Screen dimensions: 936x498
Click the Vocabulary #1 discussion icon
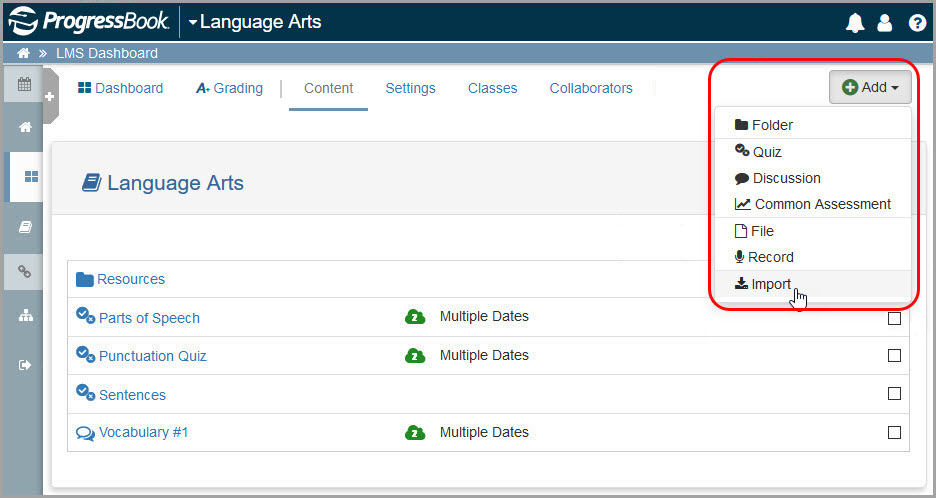click(85, 433)
